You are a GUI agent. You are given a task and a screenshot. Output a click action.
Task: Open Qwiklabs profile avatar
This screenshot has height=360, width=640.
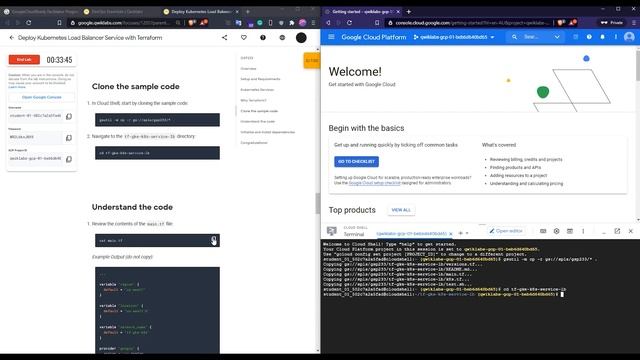pos(301,38)
